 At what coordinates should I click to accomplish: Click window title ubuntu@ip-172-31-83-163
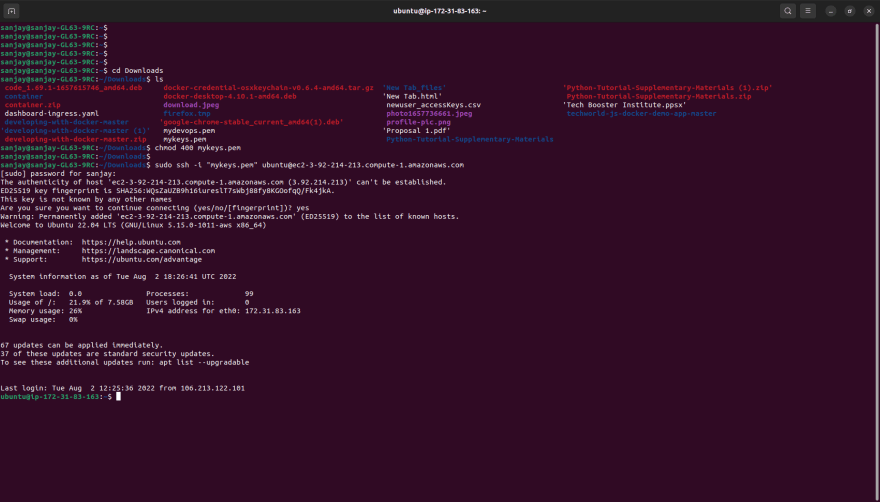pyautogui.click(x=439, y=11)
